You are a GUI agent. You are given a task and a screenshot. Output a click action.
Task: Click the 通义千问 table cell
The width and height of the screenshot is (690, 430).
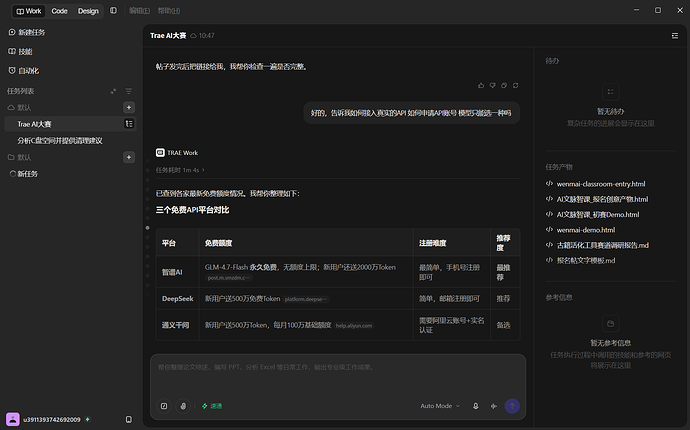pyautogui.click(x=177, y=325)
